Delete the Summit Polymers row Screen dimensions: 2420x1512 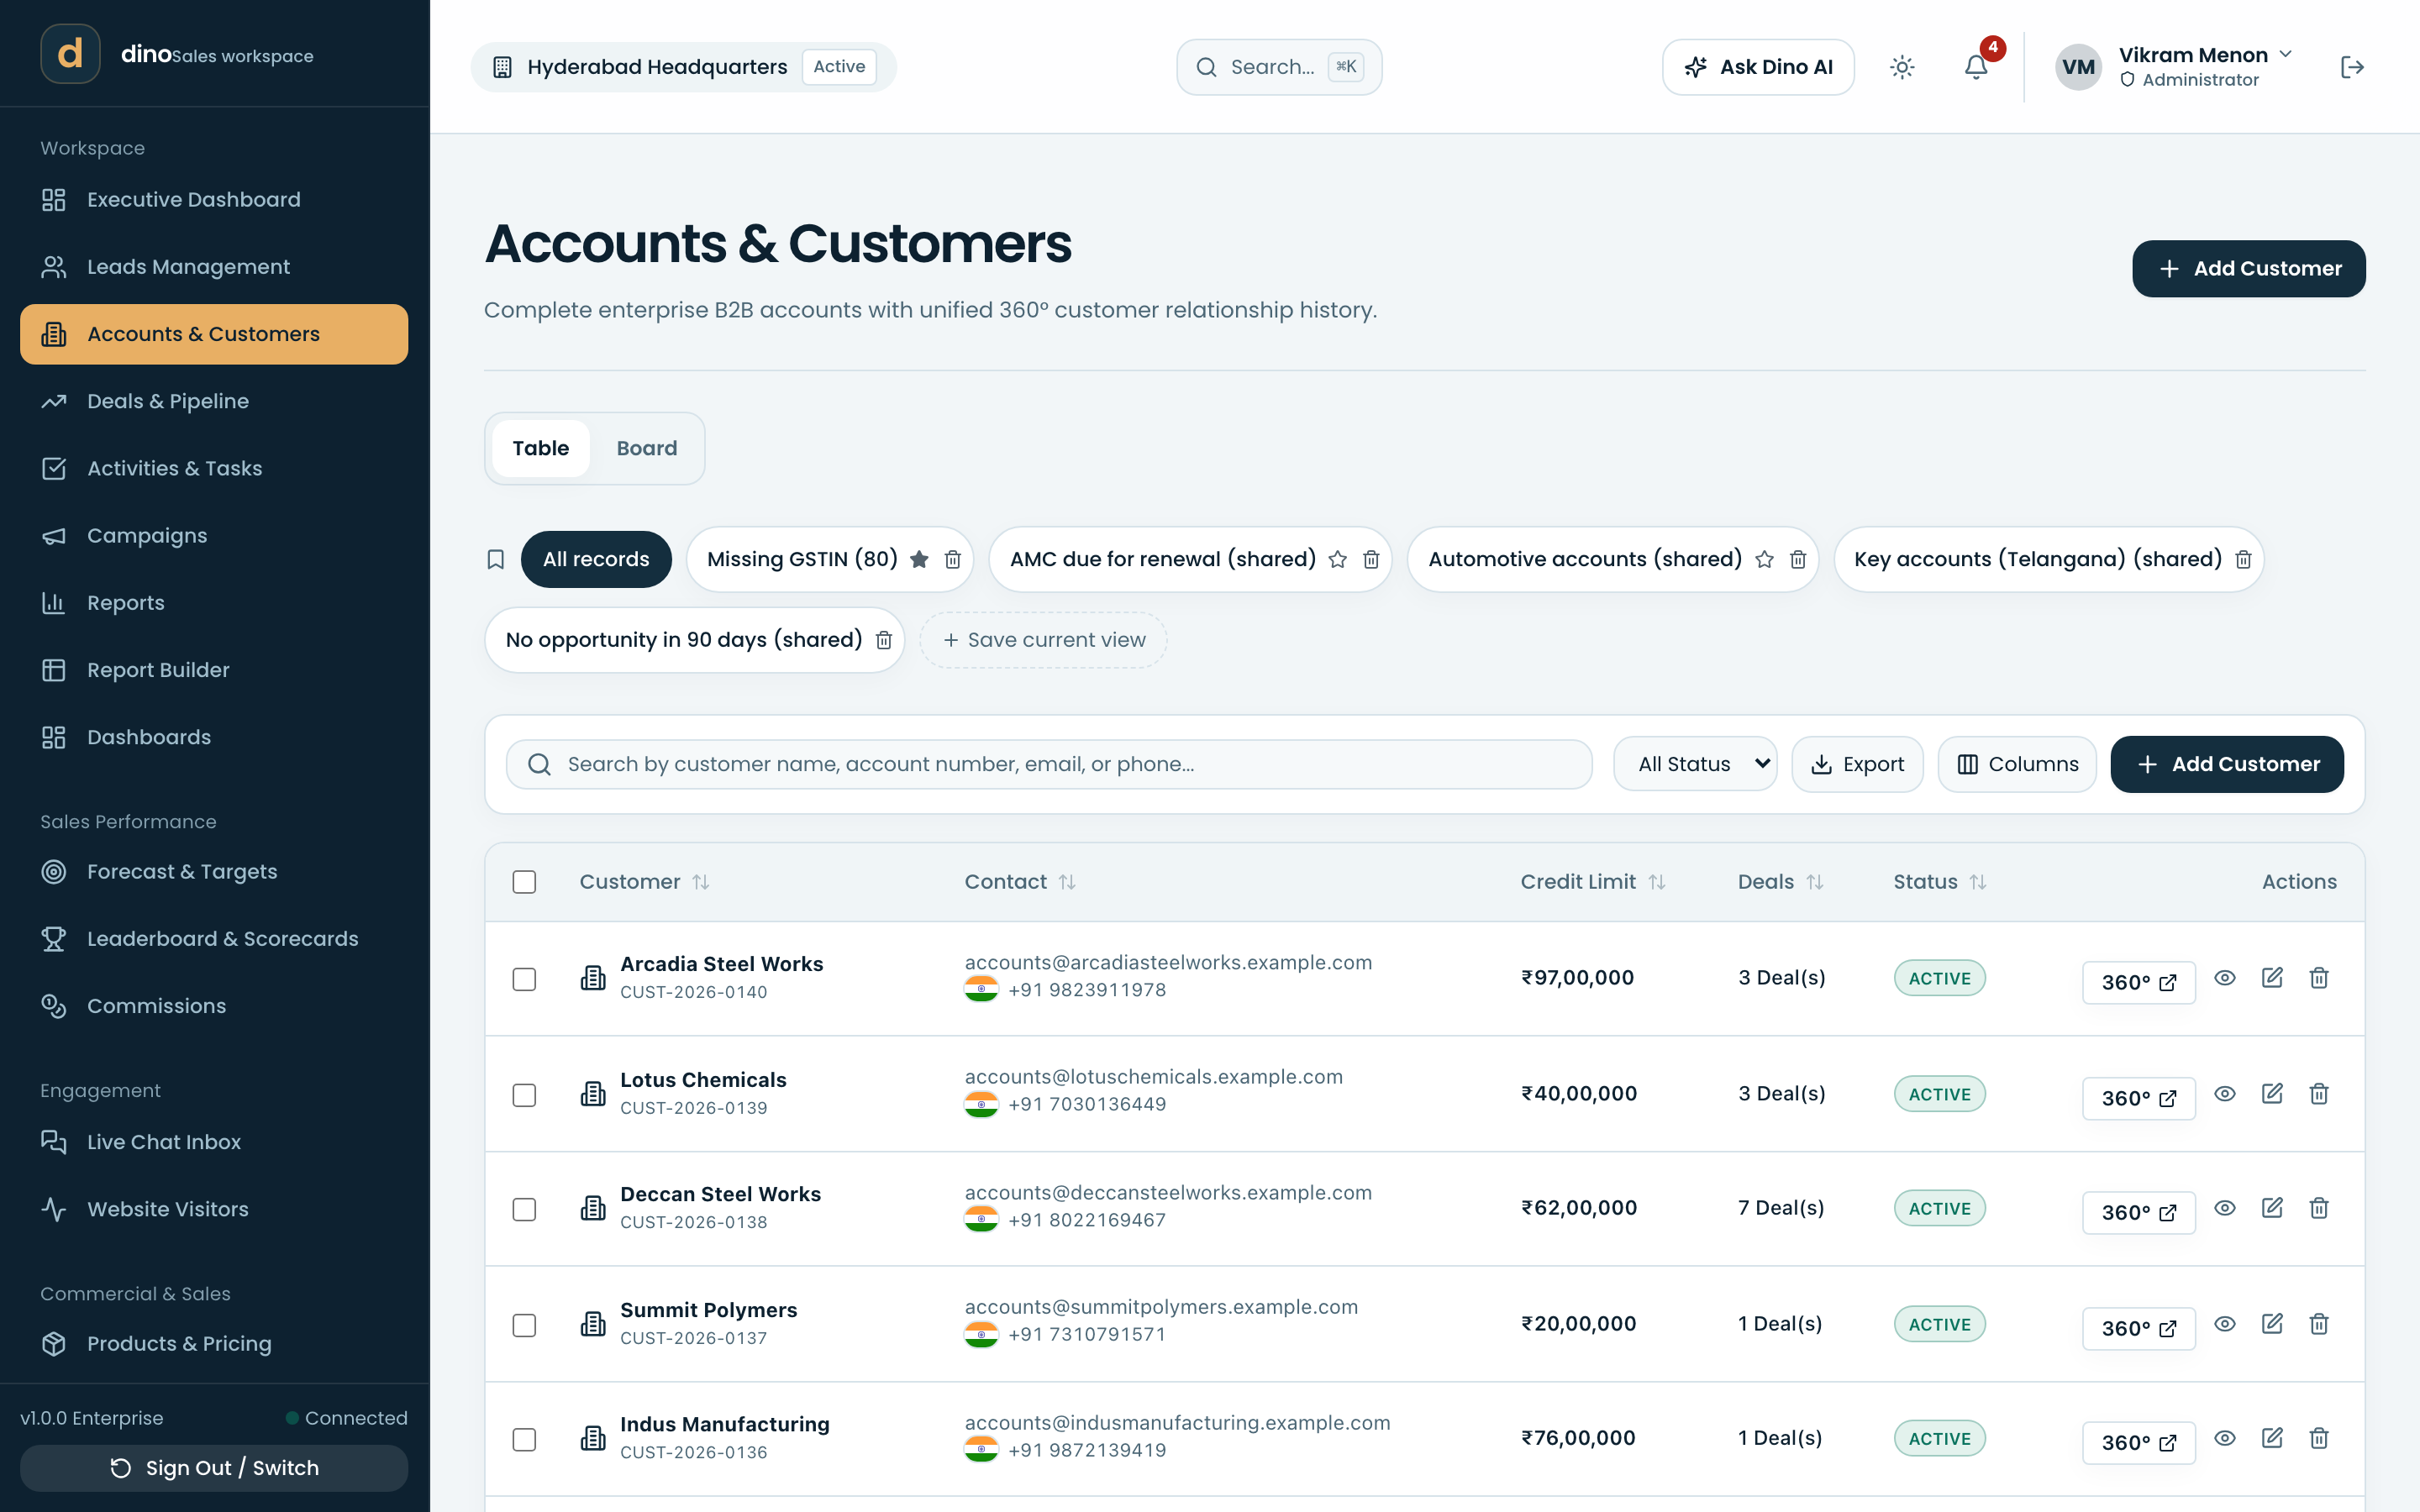[x=2319, y=1324]
